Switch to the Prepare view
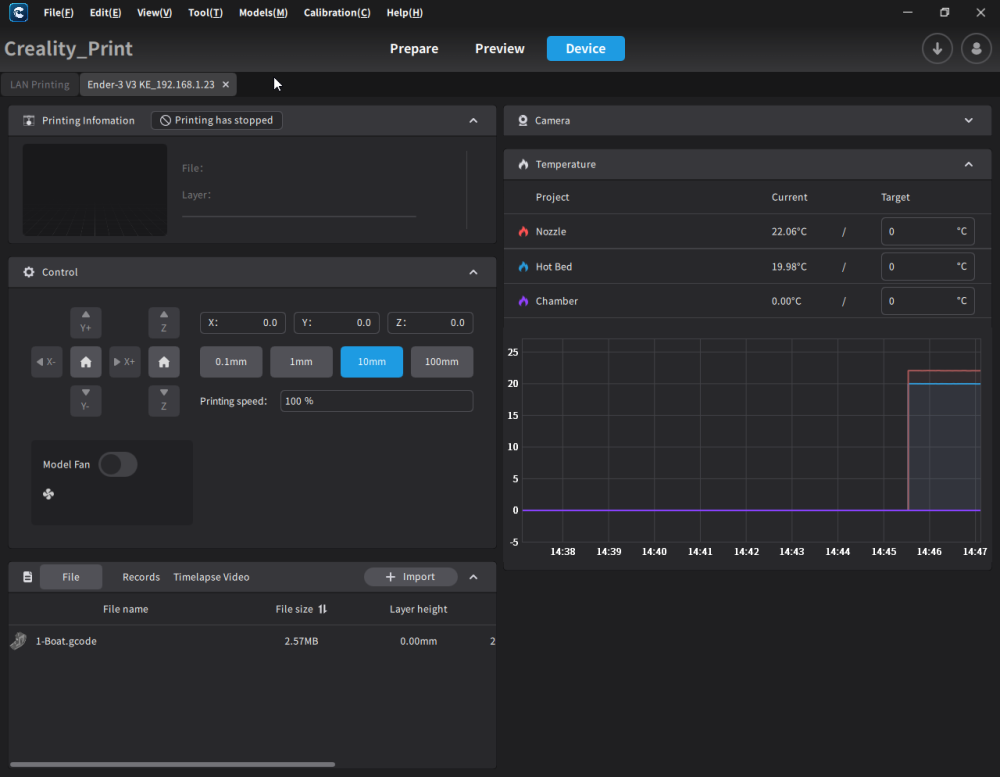The height and width of the screenshot is (777, 1000). [414, 48]
